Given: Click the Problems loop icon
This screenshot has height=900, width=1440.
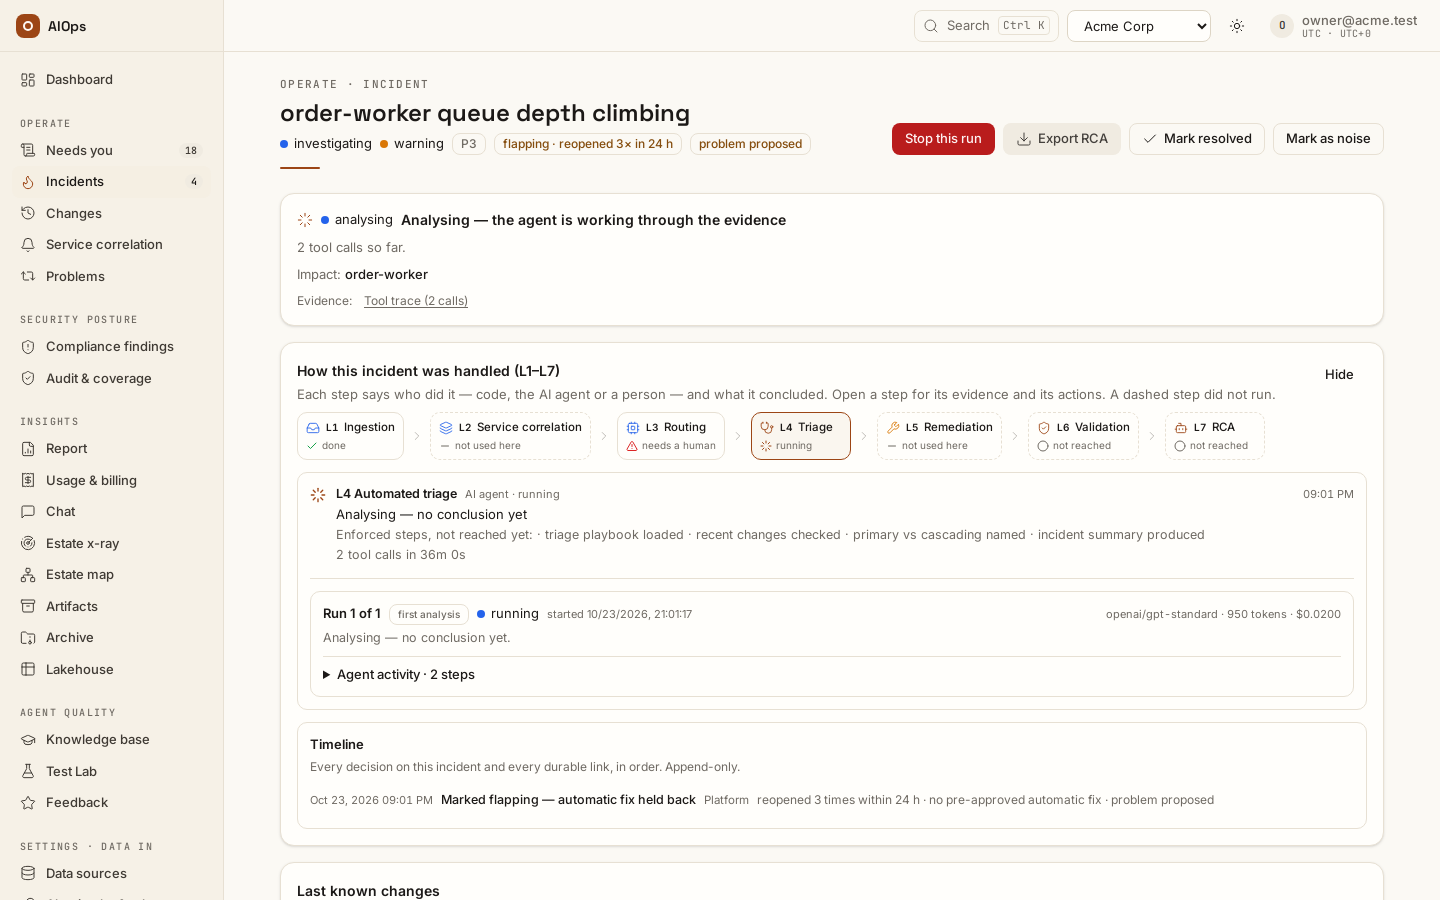Looking at the screenshot, I should [28, 277].
